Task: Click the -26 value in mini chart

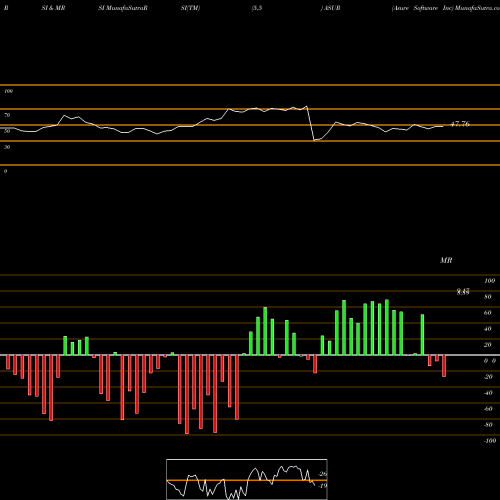Action: 323,474
